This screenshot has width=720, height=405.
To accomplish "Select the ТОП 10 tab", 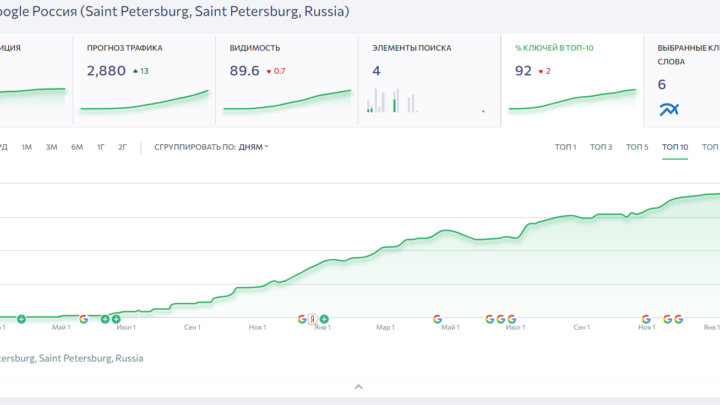I will point(675,147).
